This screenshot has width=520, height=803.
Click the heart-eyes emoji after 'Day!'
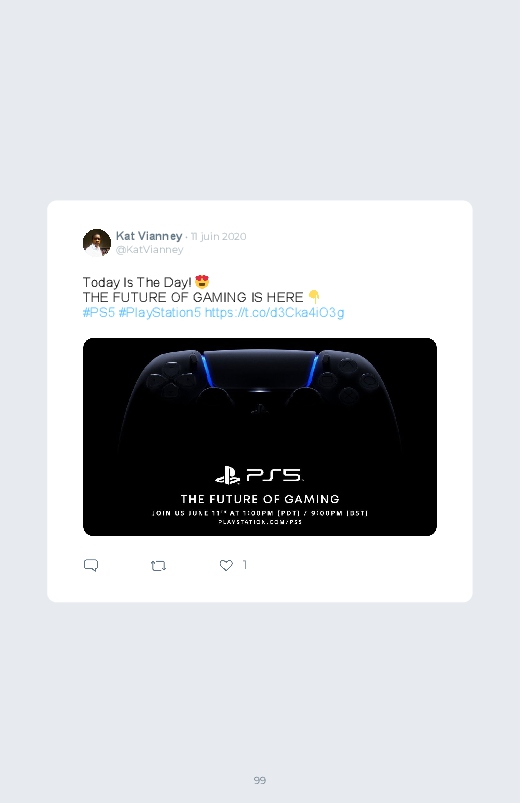pos(202,282)
